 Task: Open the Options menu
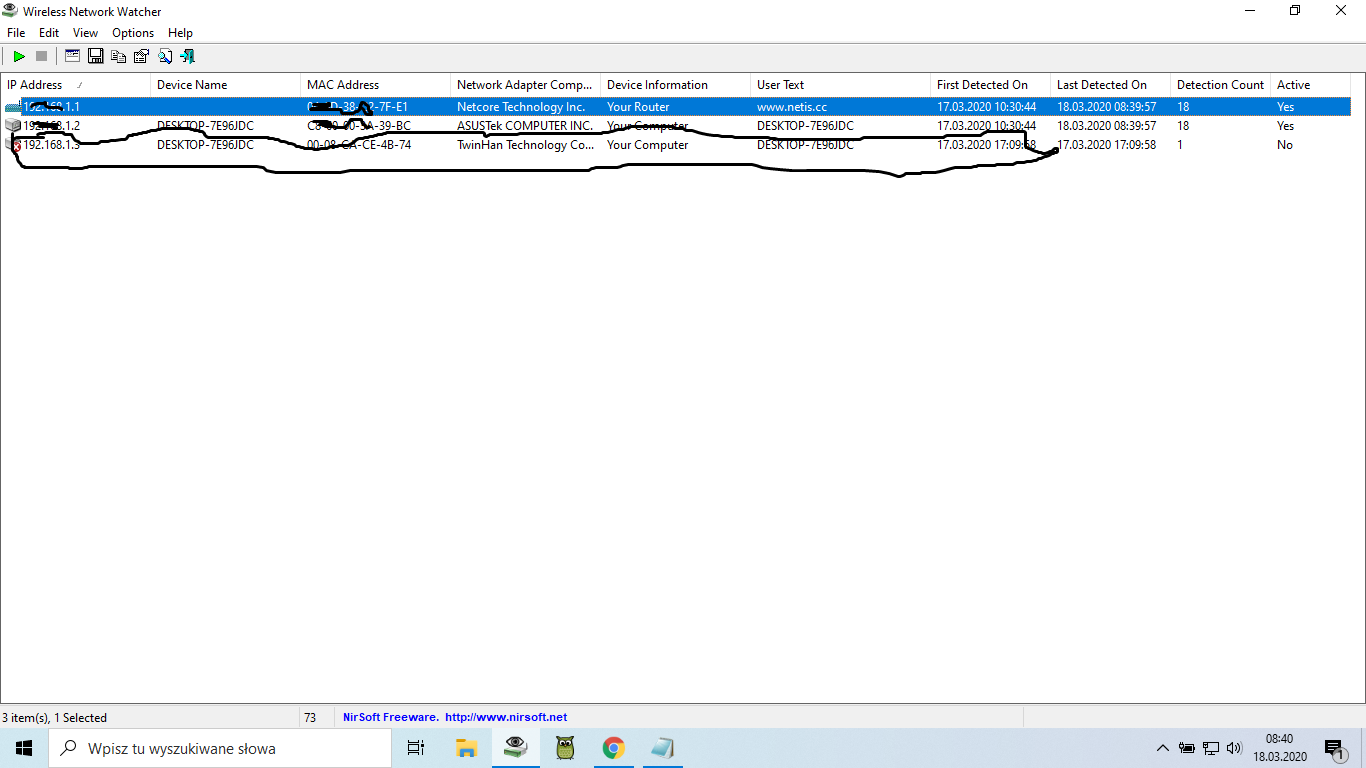[x=133, y=33]
